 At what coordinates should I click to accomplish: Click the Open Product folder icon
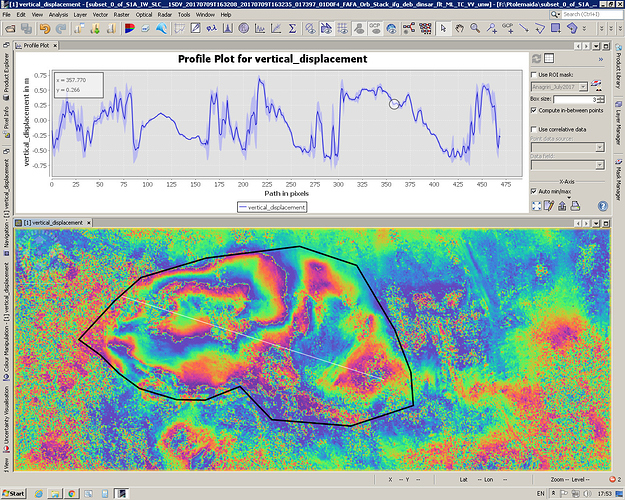10,29
